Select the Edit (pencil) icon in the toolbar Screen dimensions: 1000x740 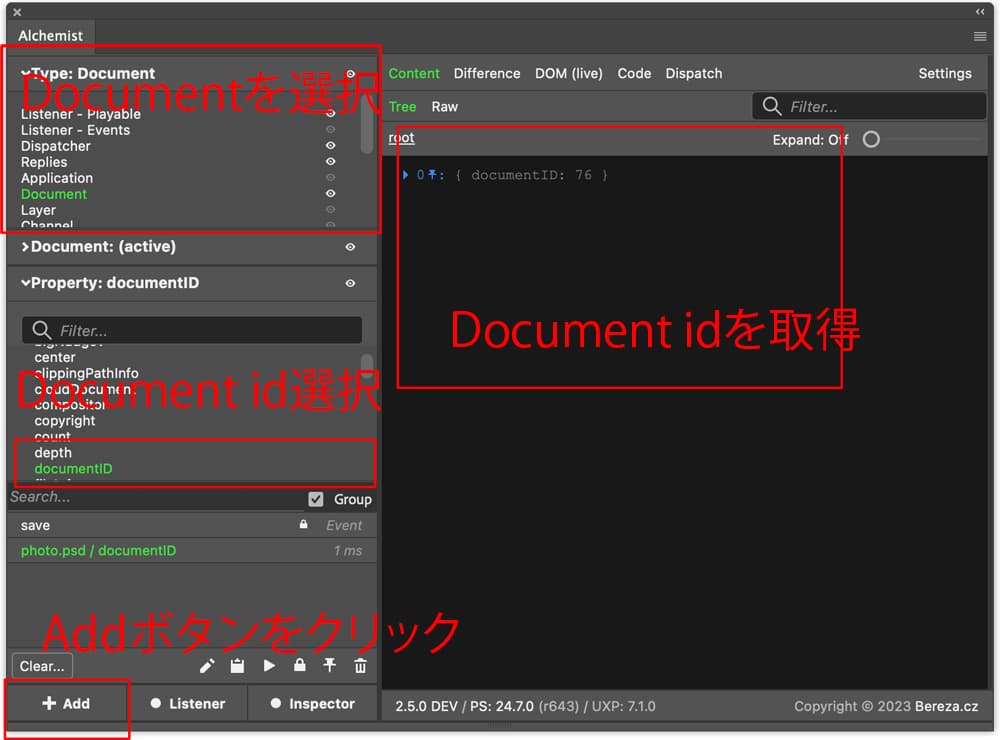pos(207,665)
